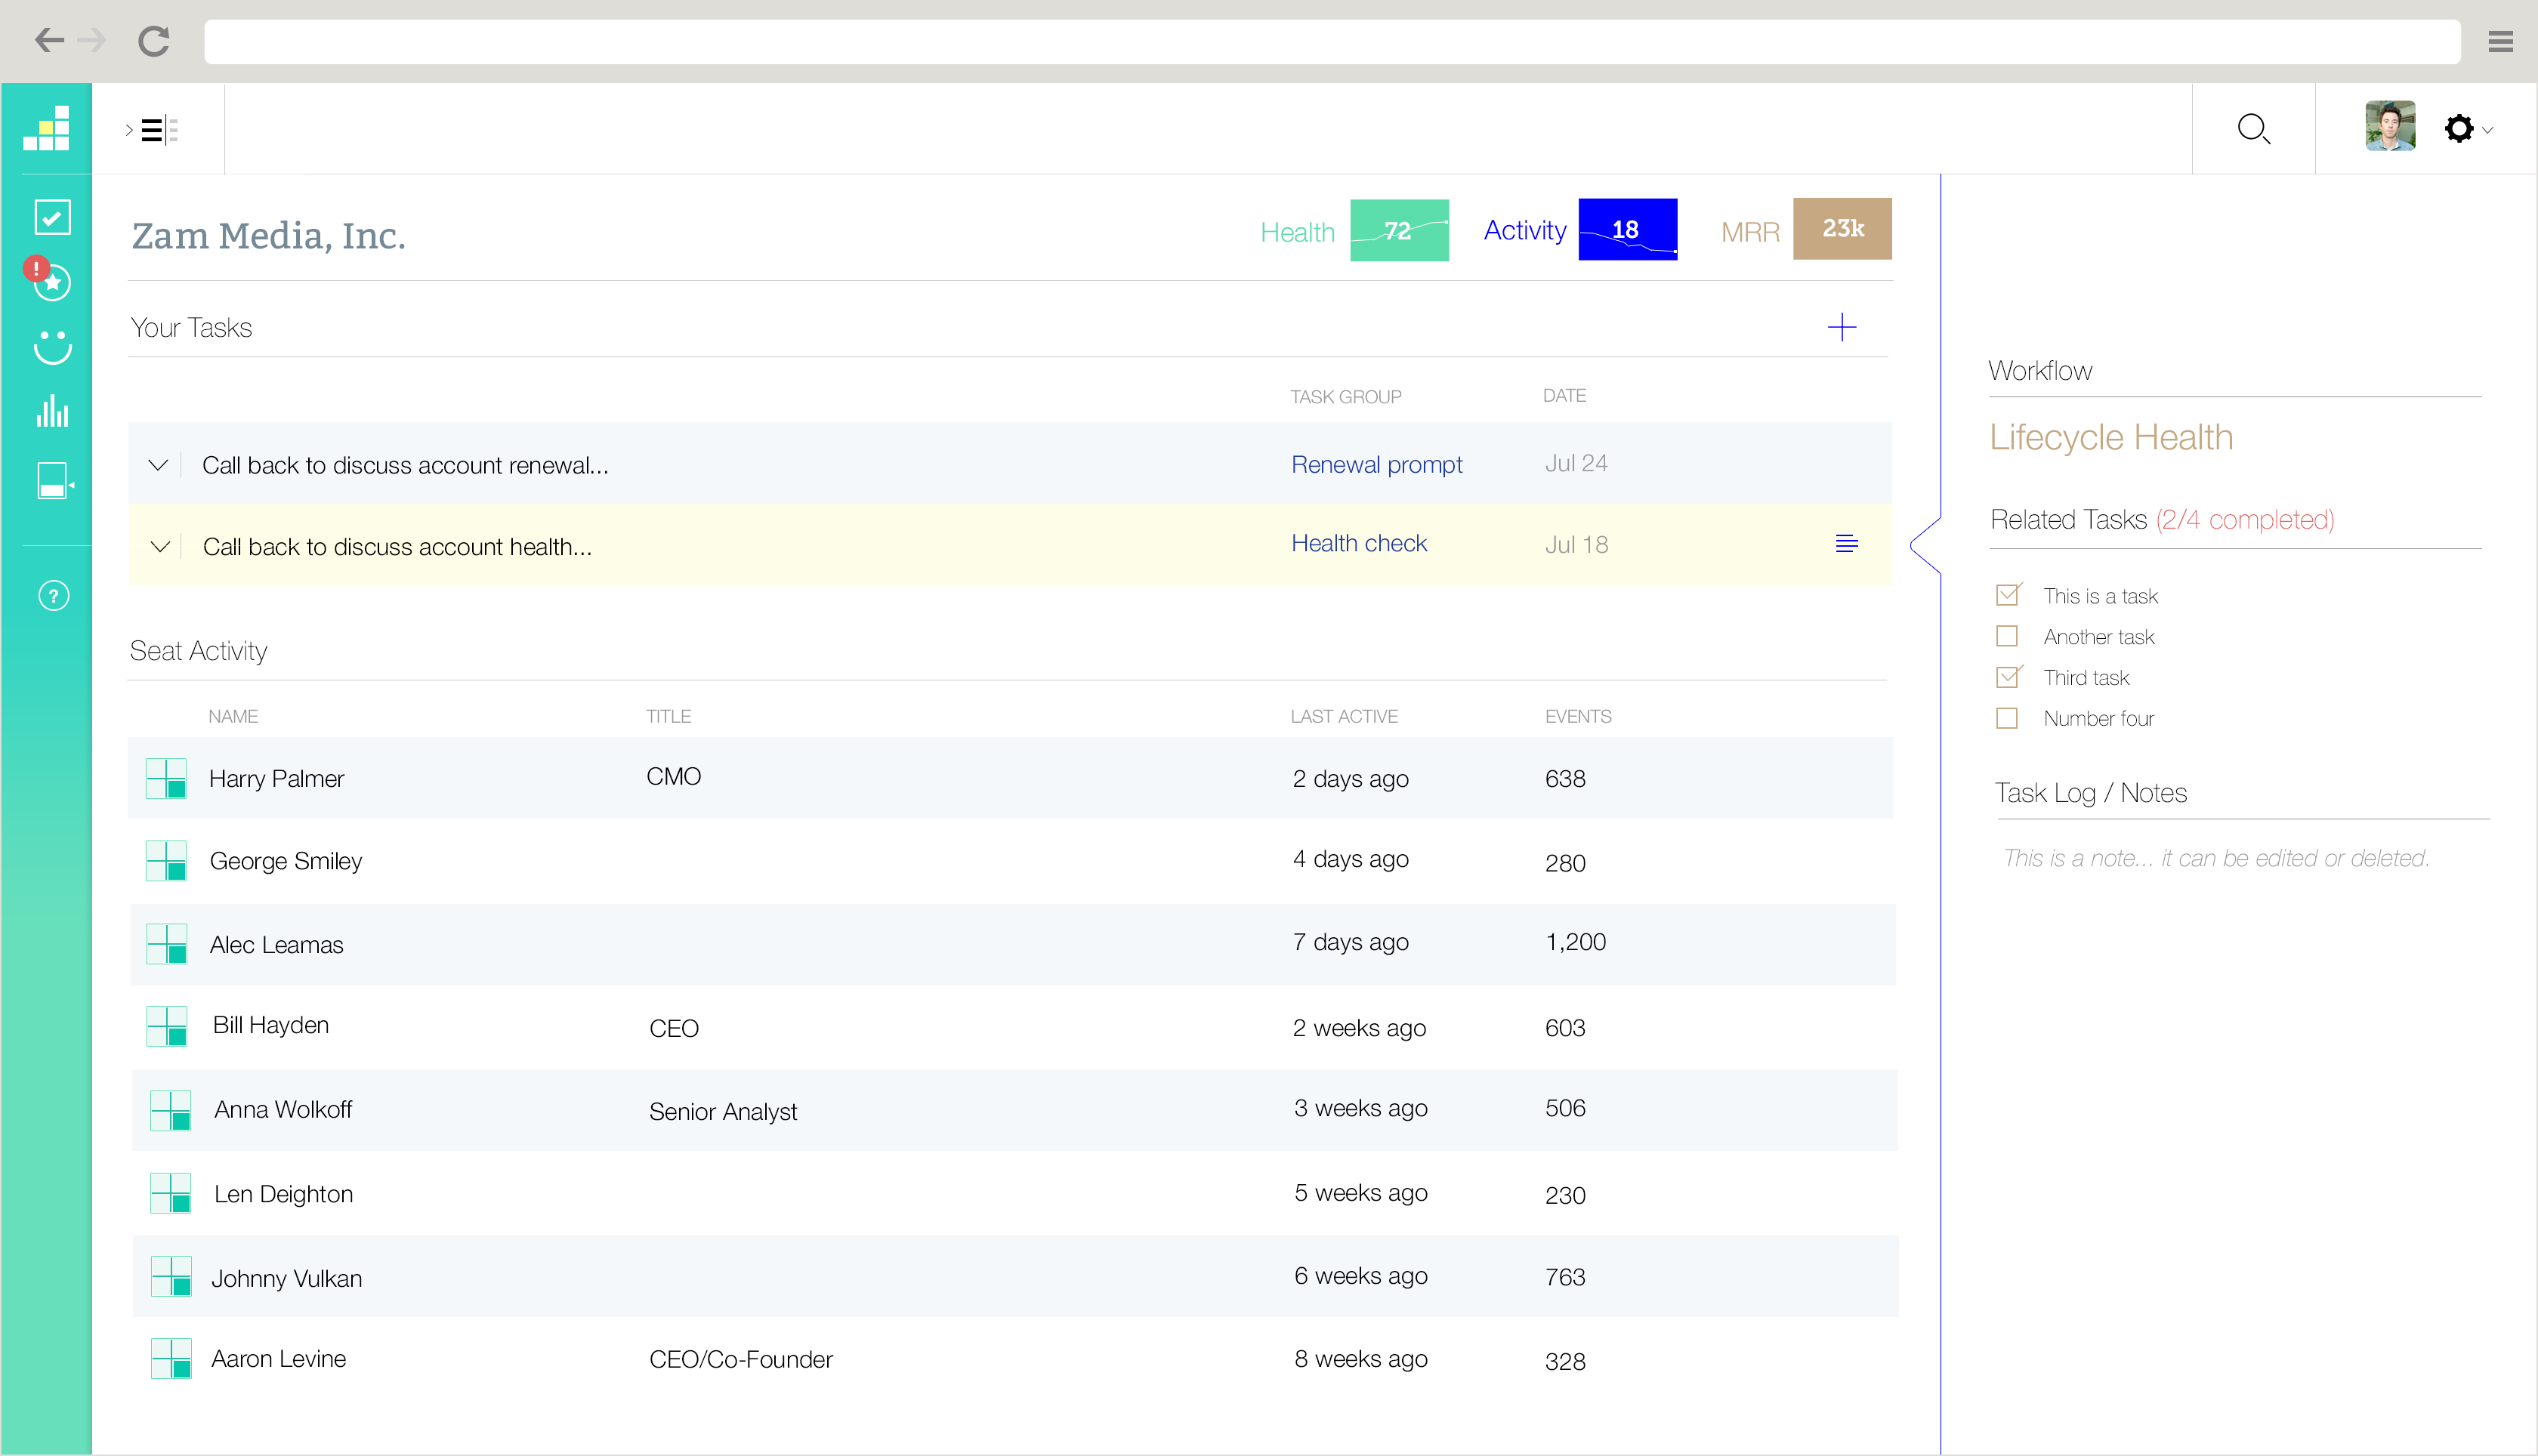The height and width of the screenshot is (1456, 2538).
Task: Expand the account health task chevron
Action: (159, 547)
